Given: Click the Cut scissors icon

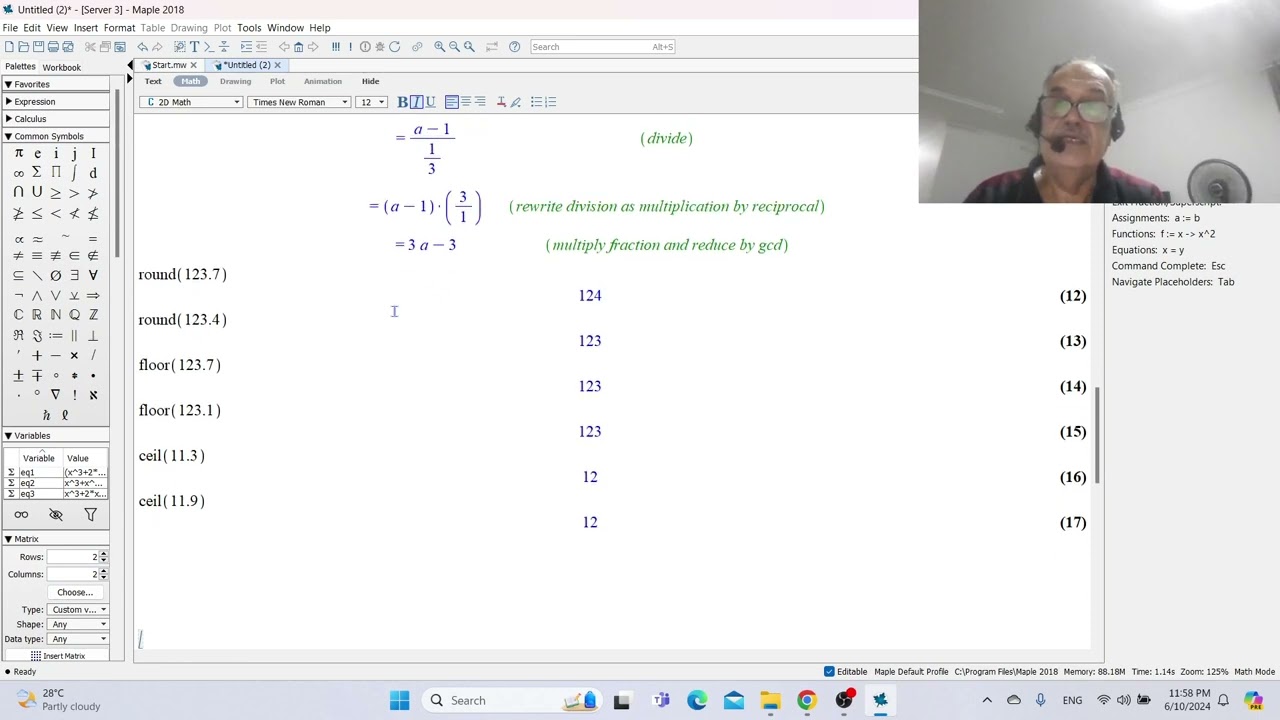Looking at the screenshot, I should pos(90,46).
